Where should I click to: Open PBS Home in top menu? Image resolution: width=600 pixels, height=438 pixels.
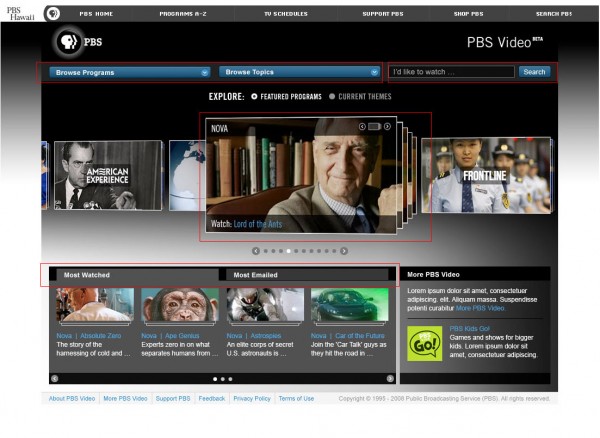click(x=96, y=14)
